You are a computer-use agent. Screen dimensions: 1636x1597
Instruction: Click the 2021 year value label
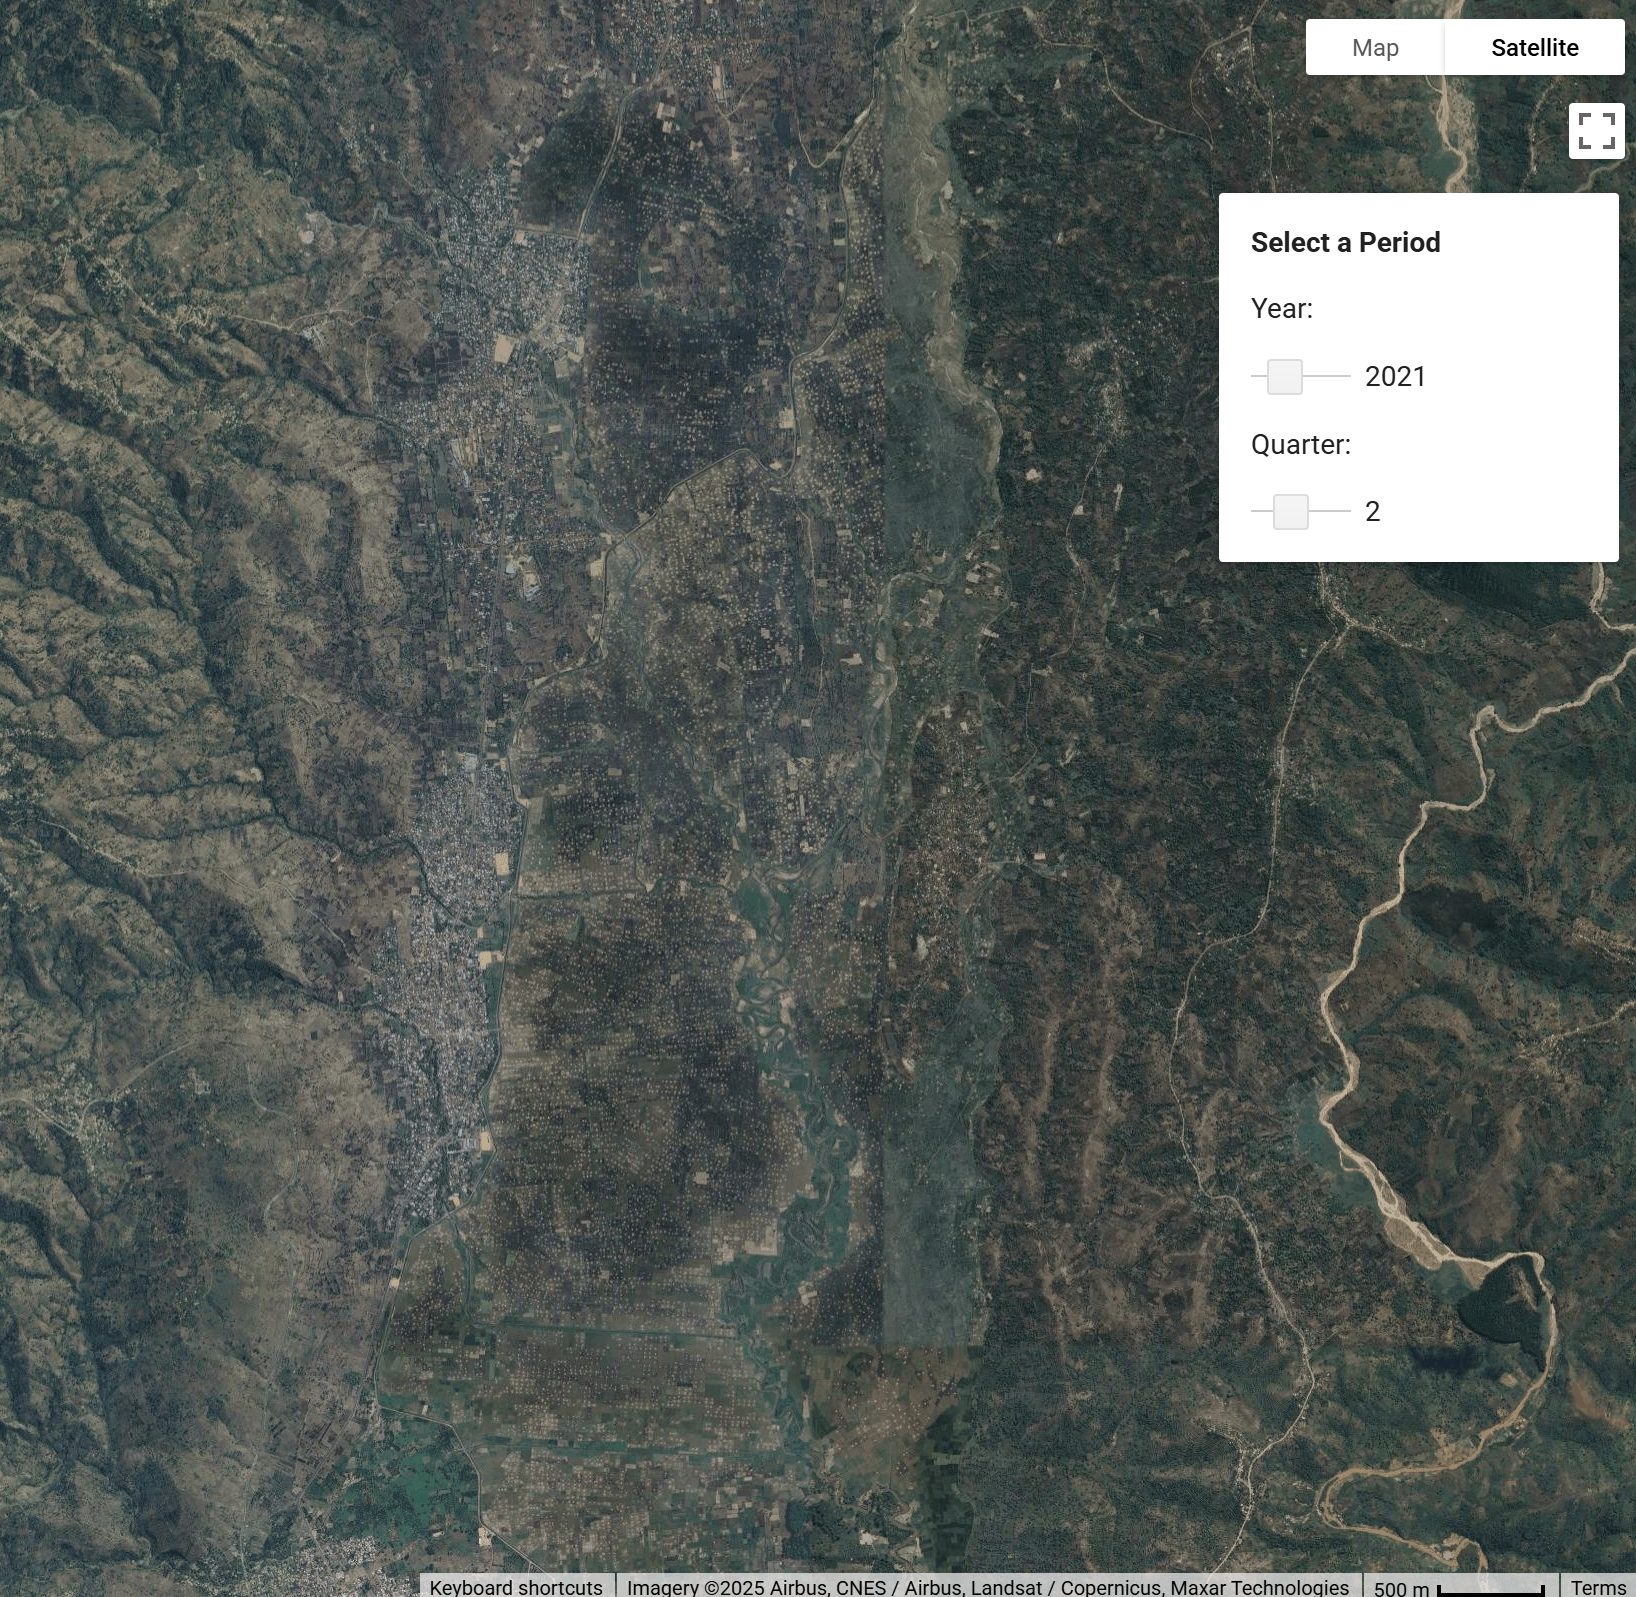coord(1395,377)
